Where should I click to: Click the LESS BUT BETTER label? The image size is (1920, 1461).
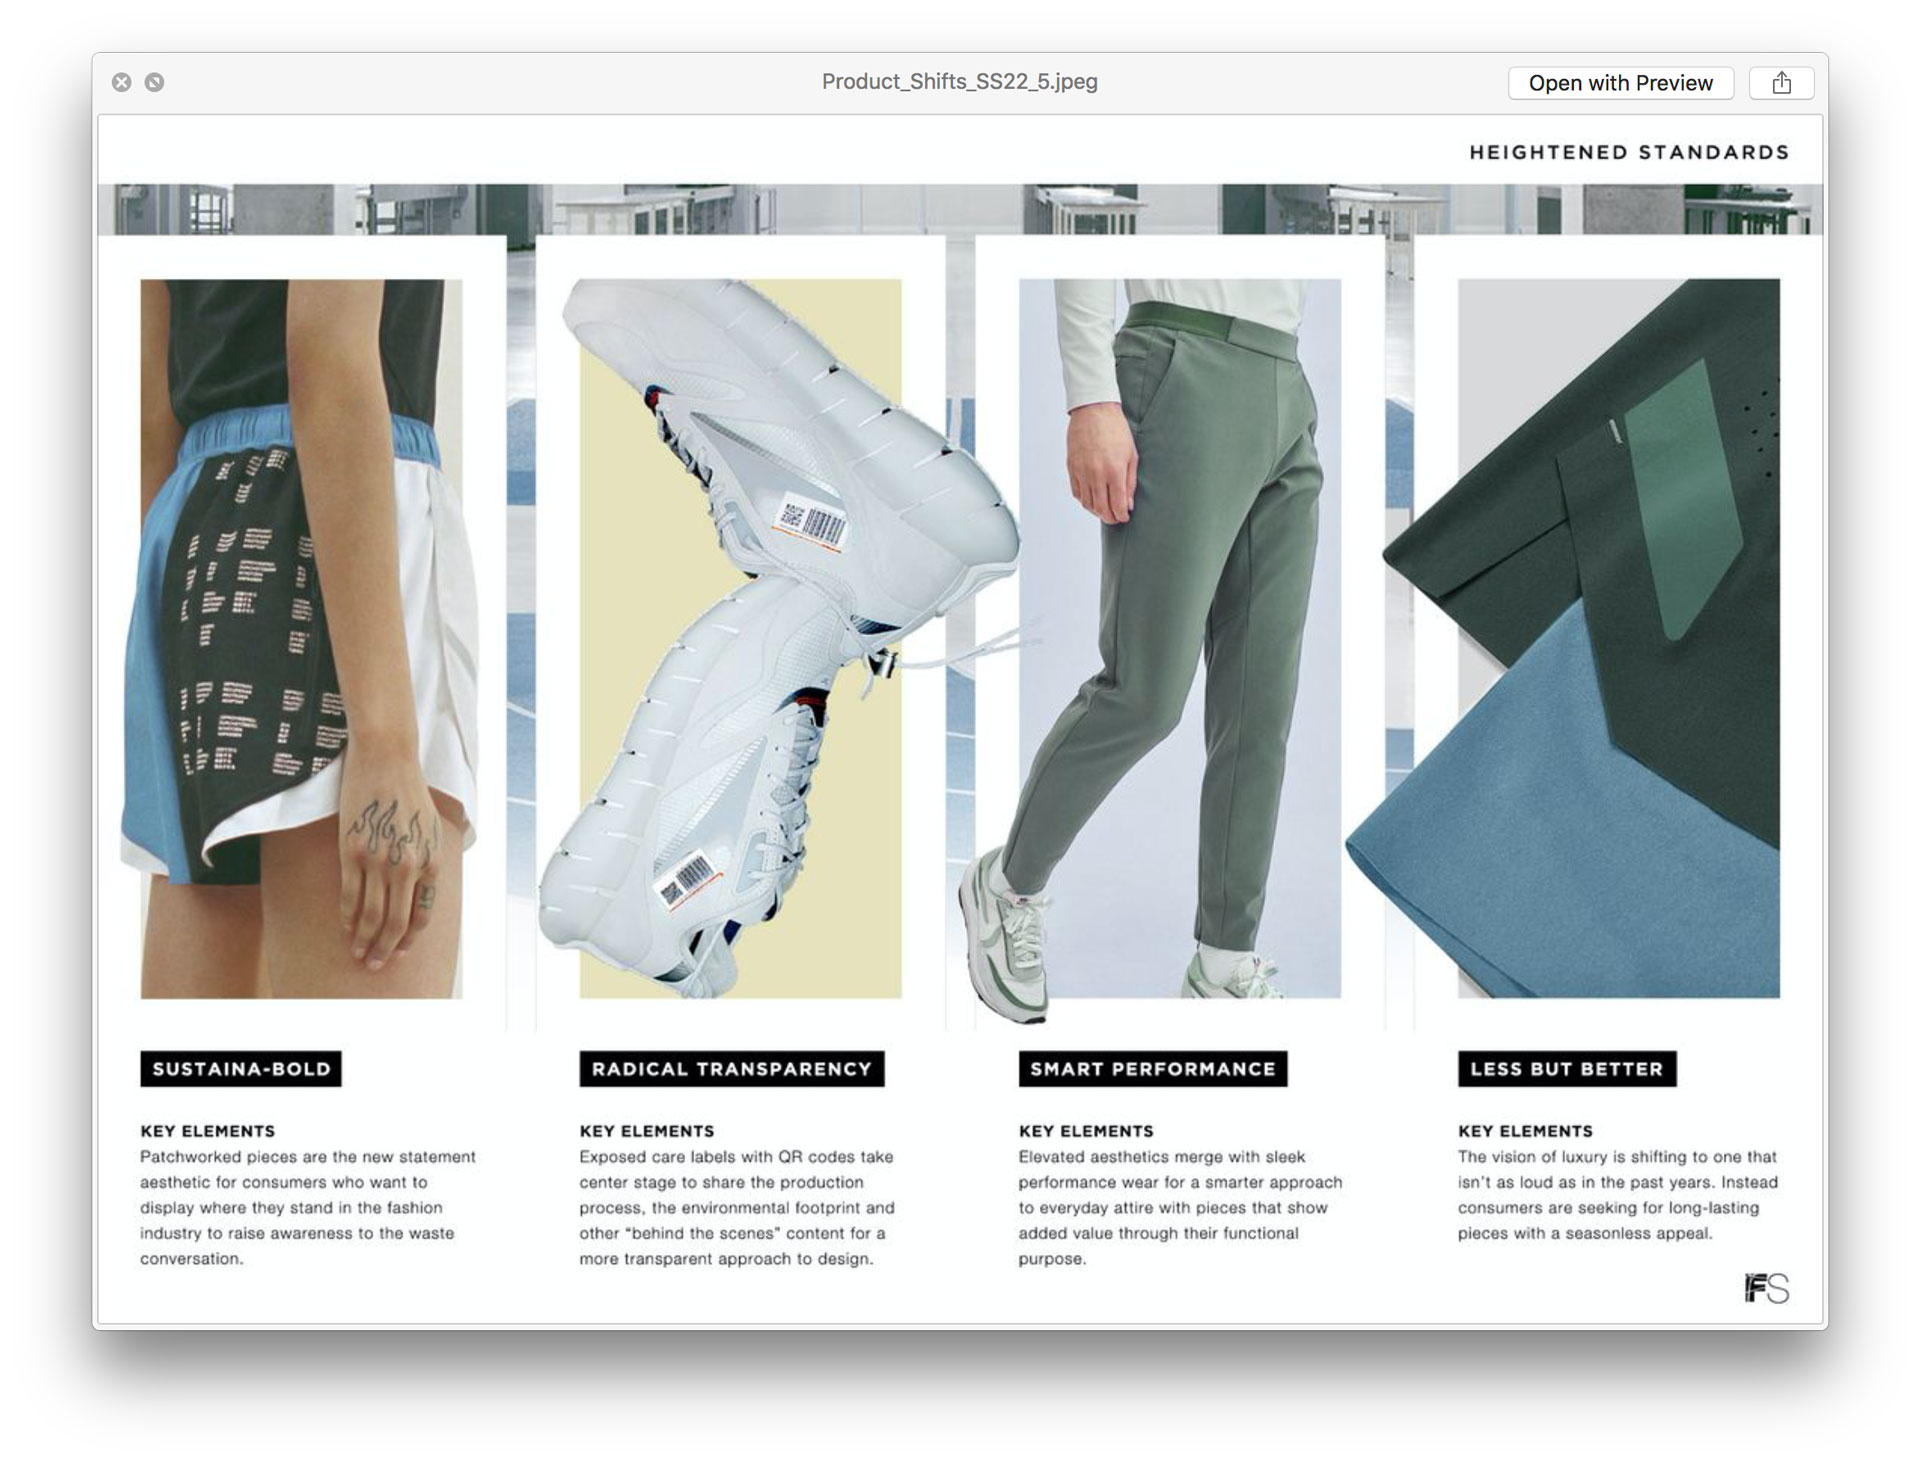[1567, 1069]
